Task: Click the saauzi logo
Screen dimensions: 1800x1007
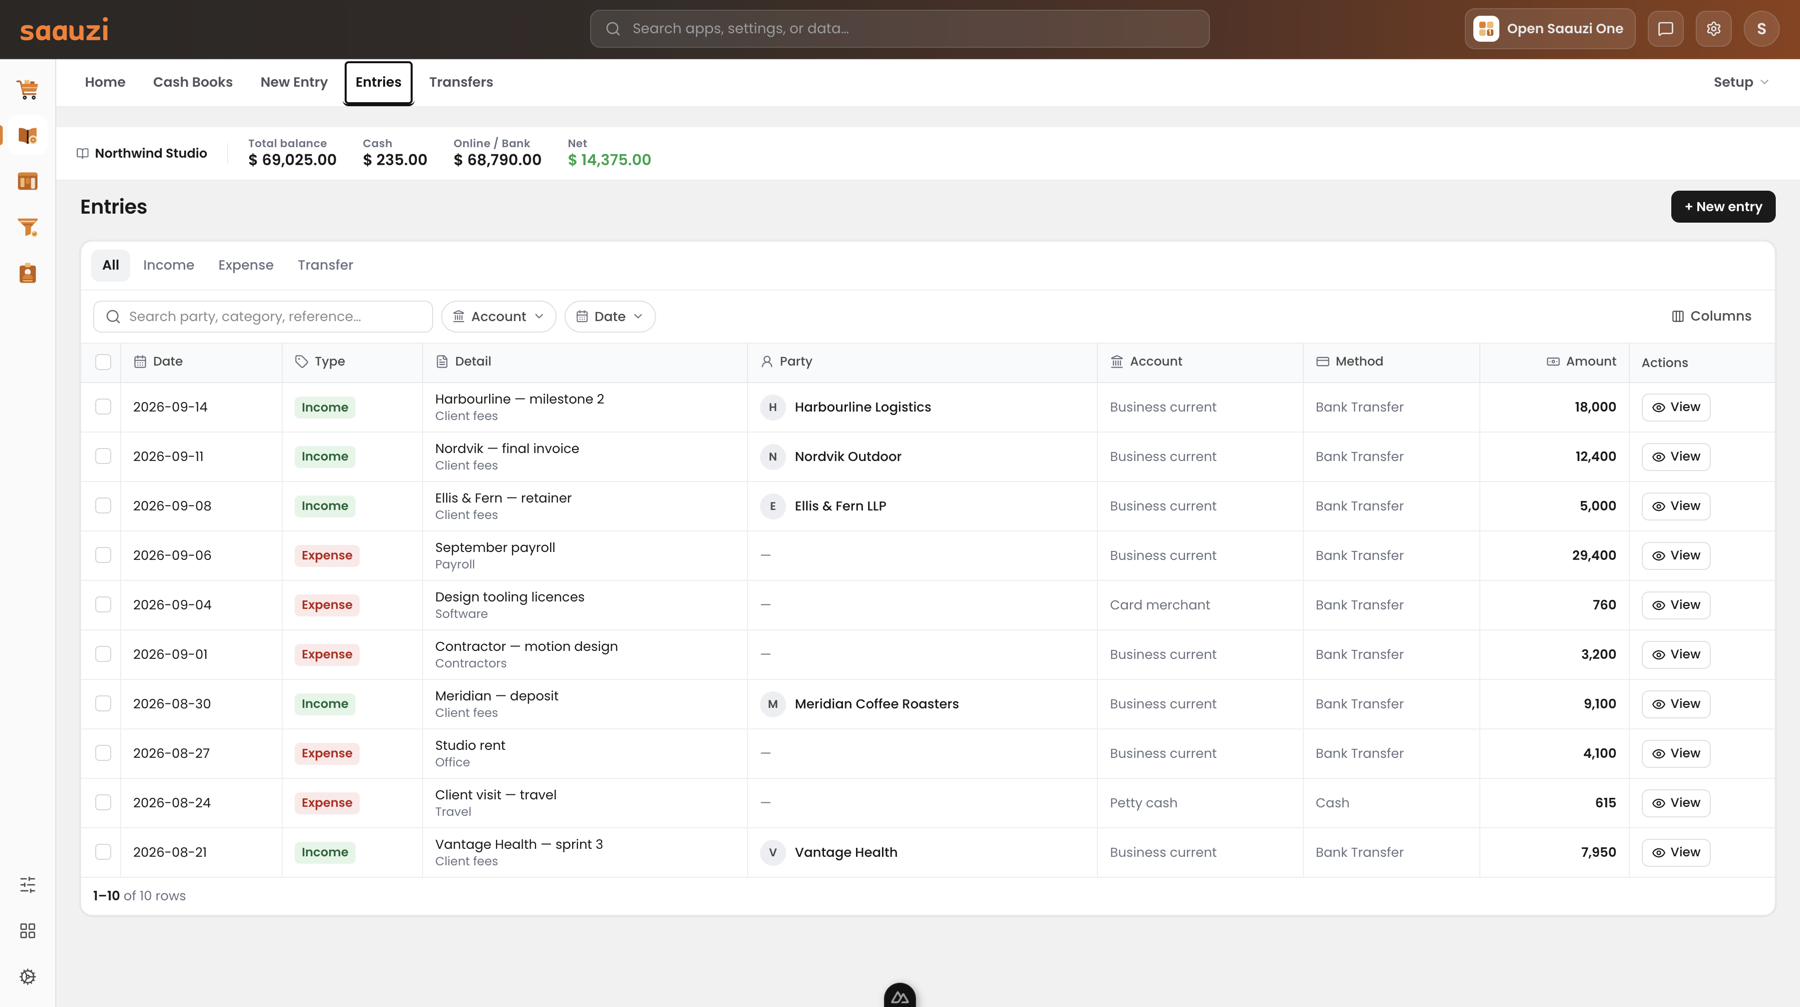Action: pyautogui.click(x=64, y=30)
